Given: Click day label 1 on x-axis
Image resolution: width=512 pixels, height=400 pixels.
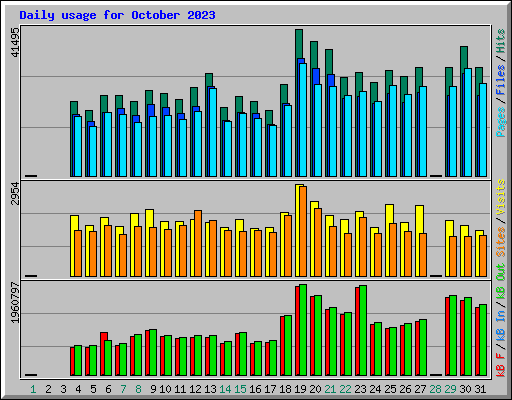Looking at the screenshot, I should [33, 389].
